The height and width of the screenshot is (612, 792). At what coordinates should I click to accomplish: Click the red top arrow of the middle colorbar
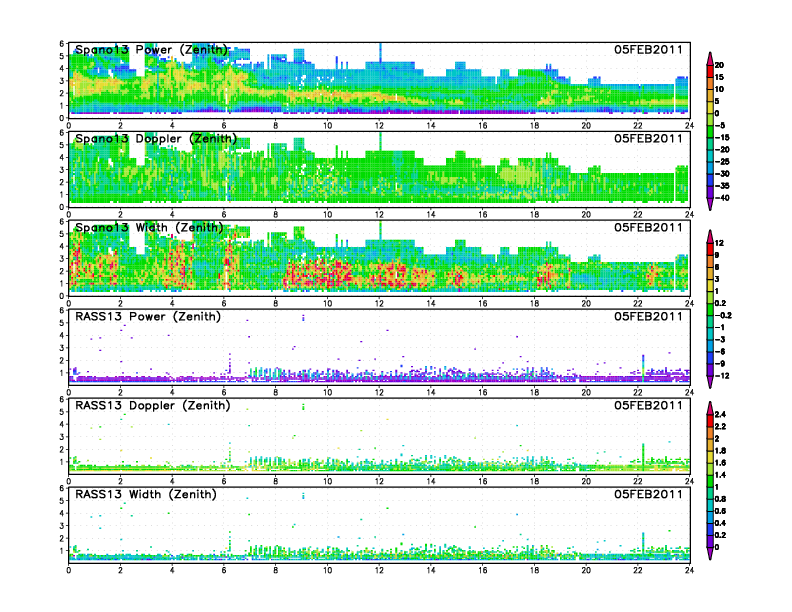pyautogui.click(x=709, y=236)
